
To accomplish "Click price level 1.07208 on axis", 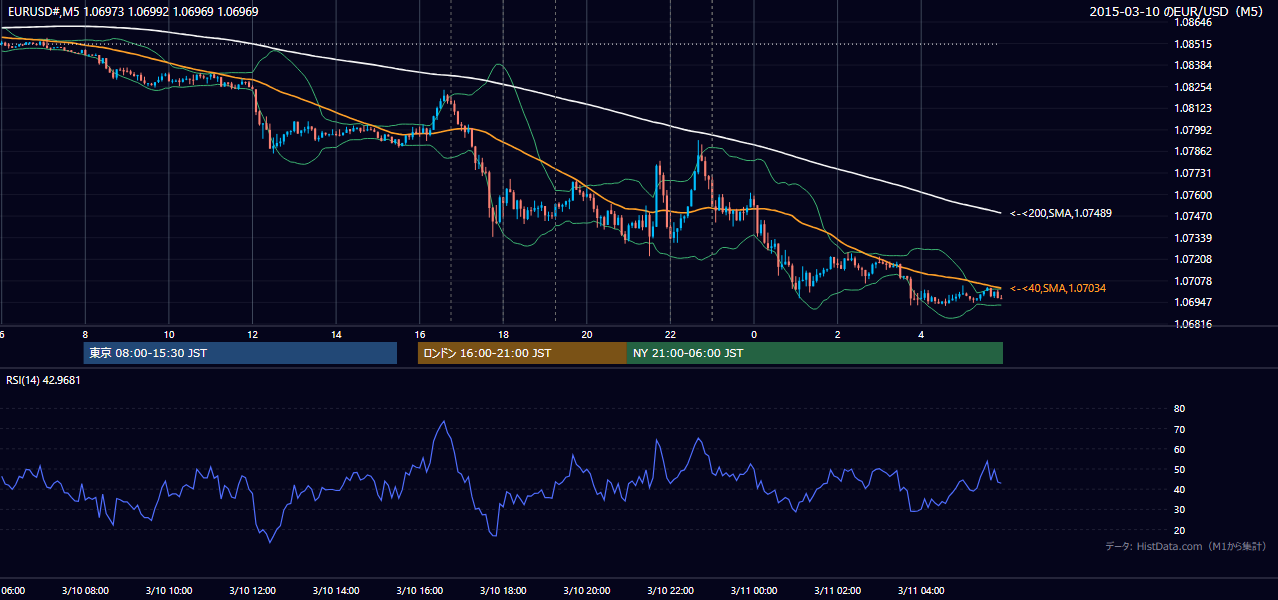I will [1194, 259].
